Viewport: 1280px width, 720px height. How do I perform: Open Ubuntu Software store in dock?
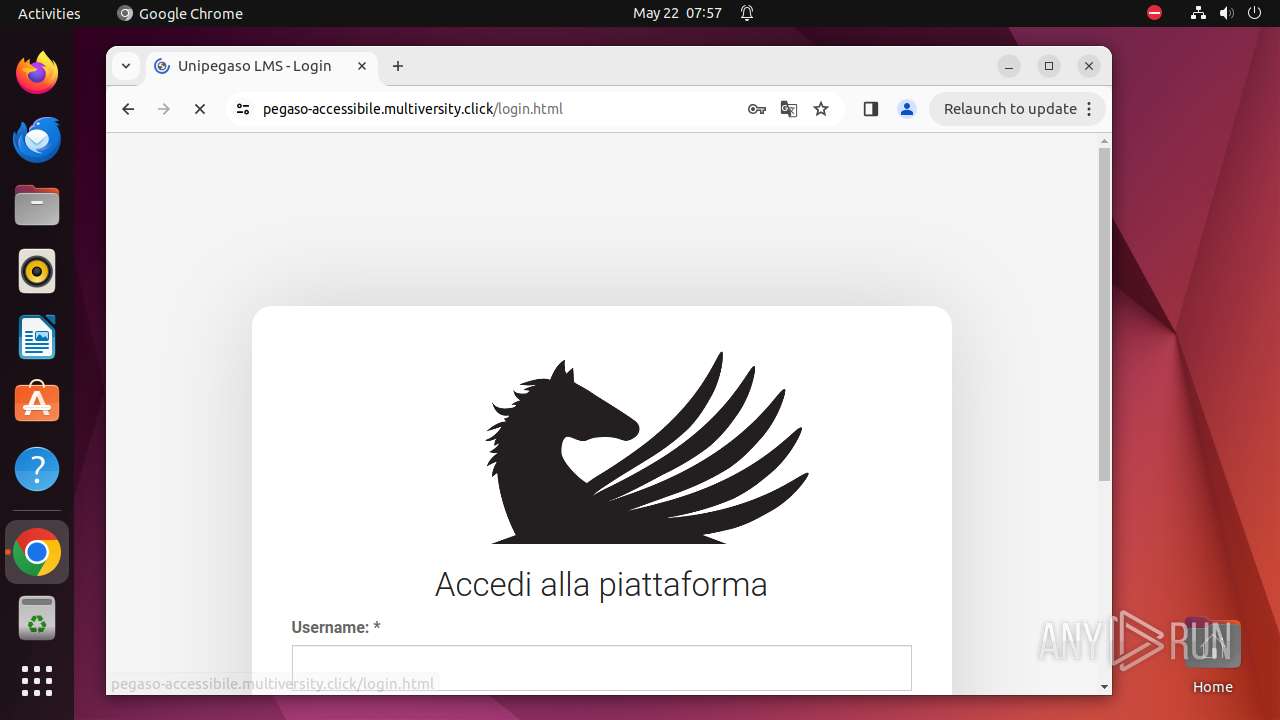coord(37,403)
